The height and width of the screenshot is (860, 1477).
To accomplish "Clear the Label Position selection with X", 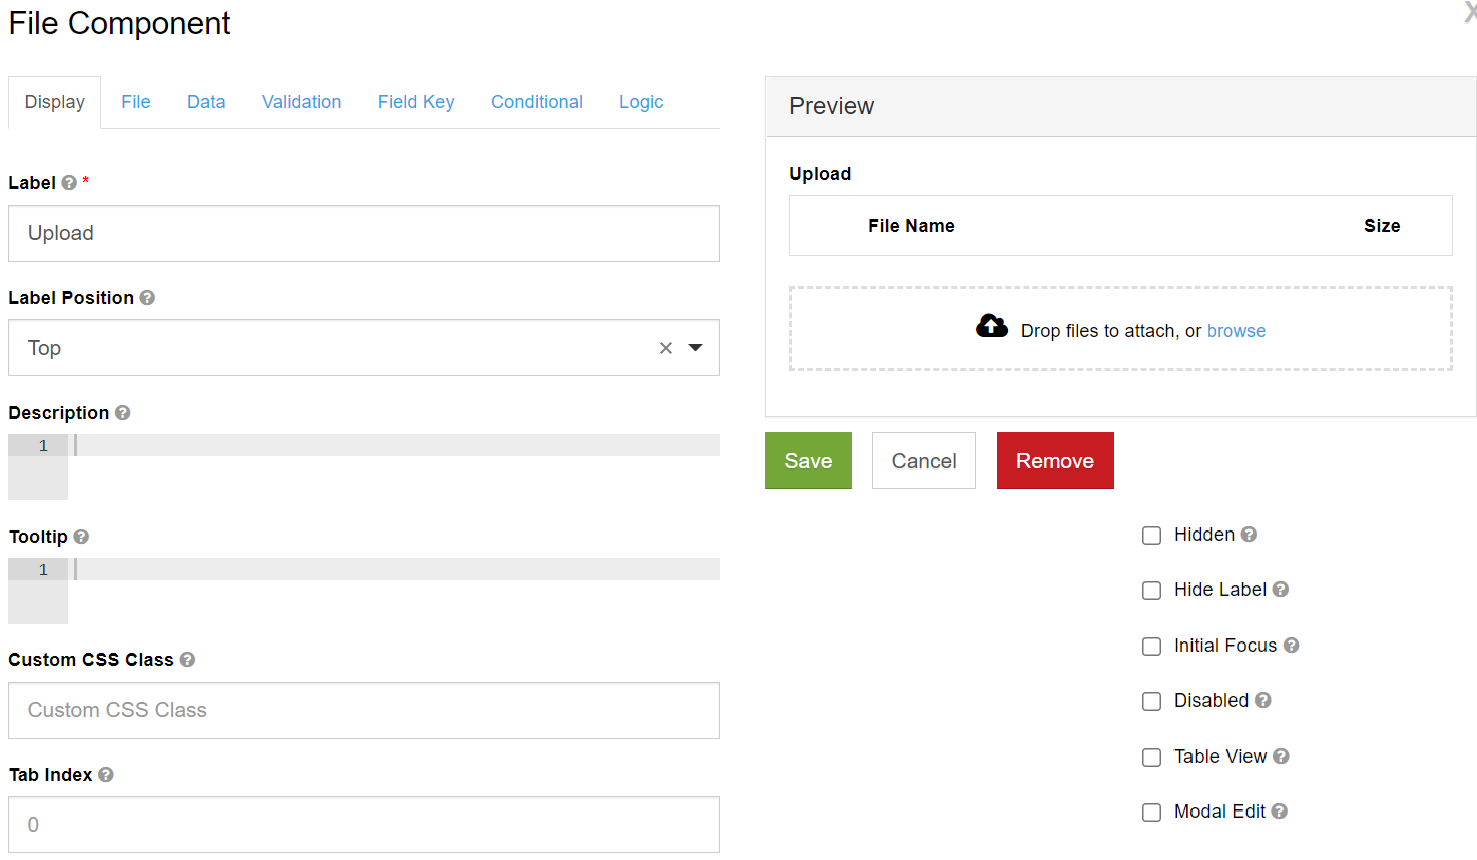I will point(666,348).
